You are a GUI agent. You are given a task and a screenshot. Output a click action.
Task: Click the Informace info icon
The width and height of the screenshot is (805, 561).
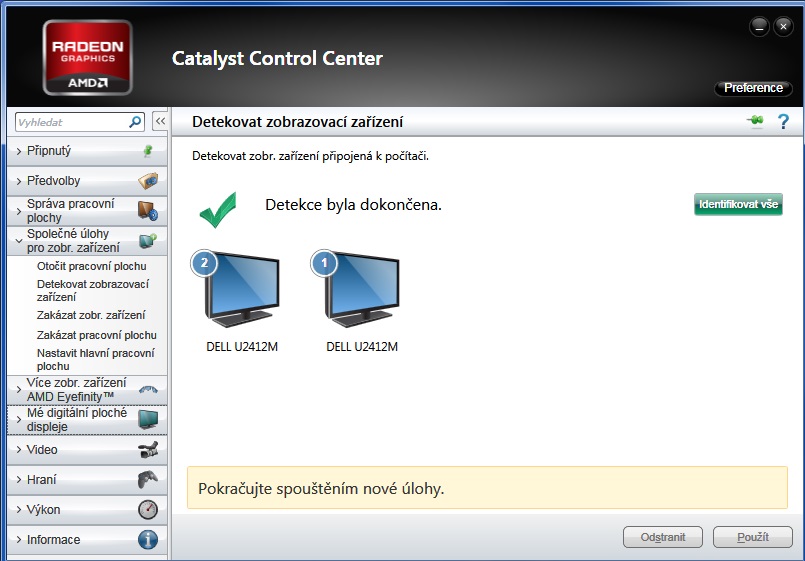pos(148,539)
